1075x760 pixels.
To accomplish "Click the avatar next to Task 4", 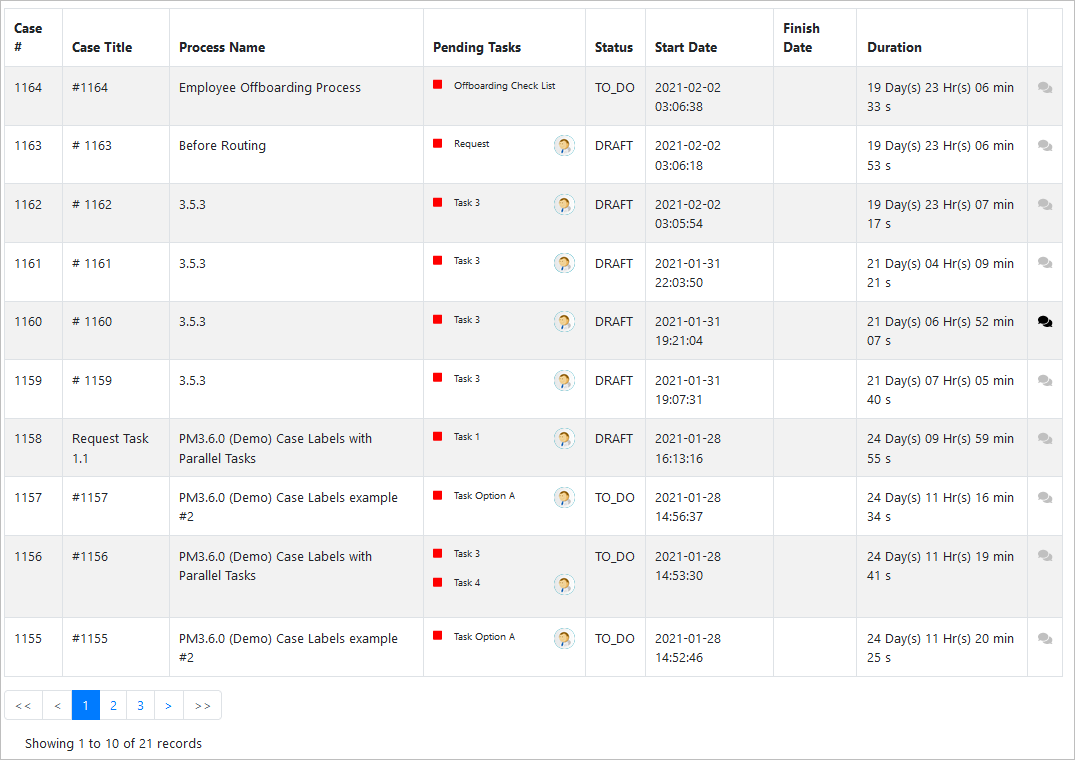I will pos(564,584).
